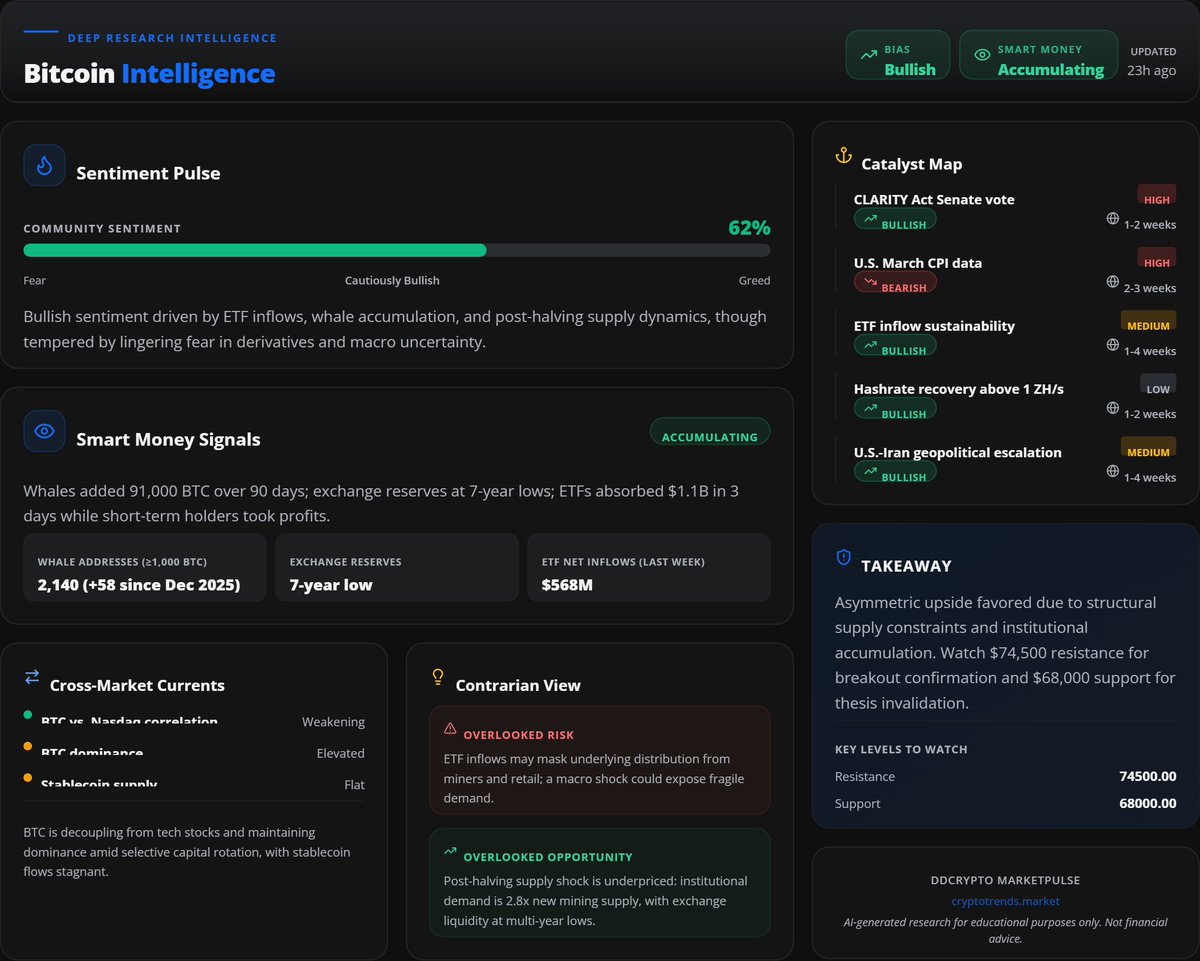Click the CLARITY Act Senate vote title
1200x961 pixels.
(934, 199)
